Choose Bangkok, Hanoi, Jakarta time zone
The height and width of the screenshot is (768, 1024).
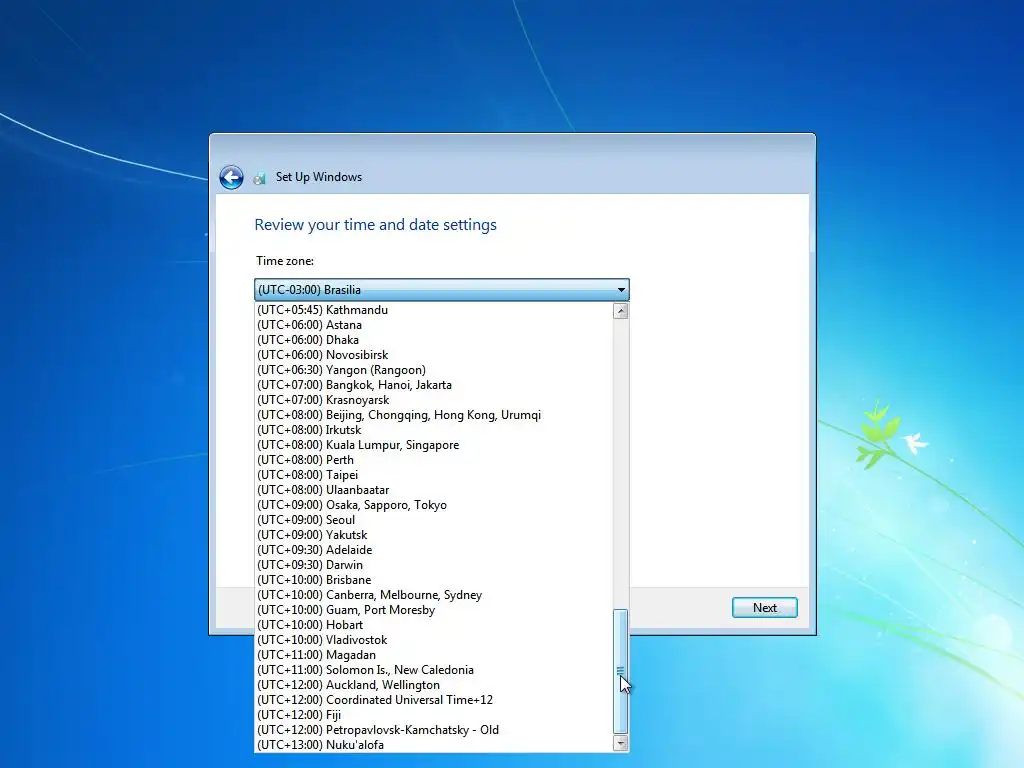coord(434,385)
